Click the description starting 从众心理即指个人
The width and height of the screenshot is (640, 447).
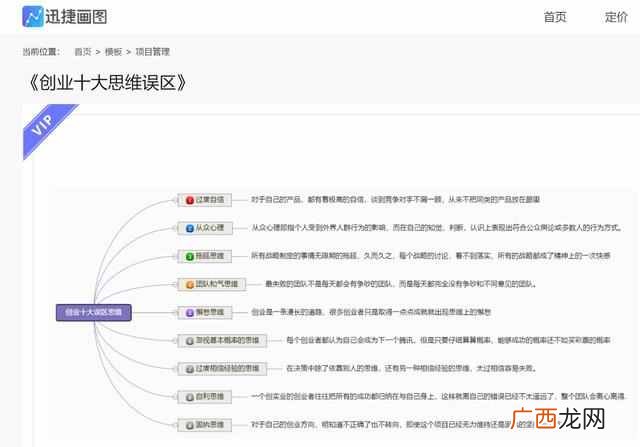tap(436, 228)
